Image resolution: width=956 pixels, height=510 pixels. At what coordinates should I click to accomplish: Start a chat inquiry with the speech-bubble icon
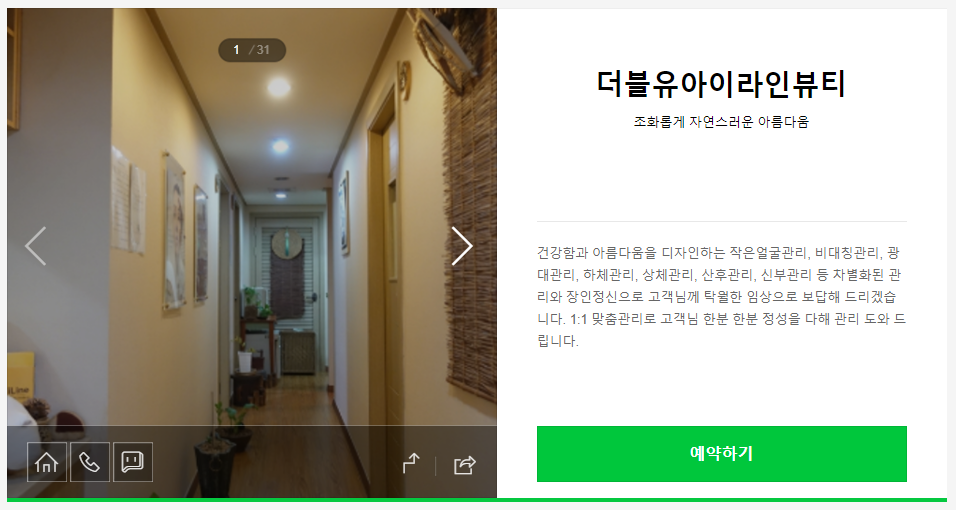point(133,462)
